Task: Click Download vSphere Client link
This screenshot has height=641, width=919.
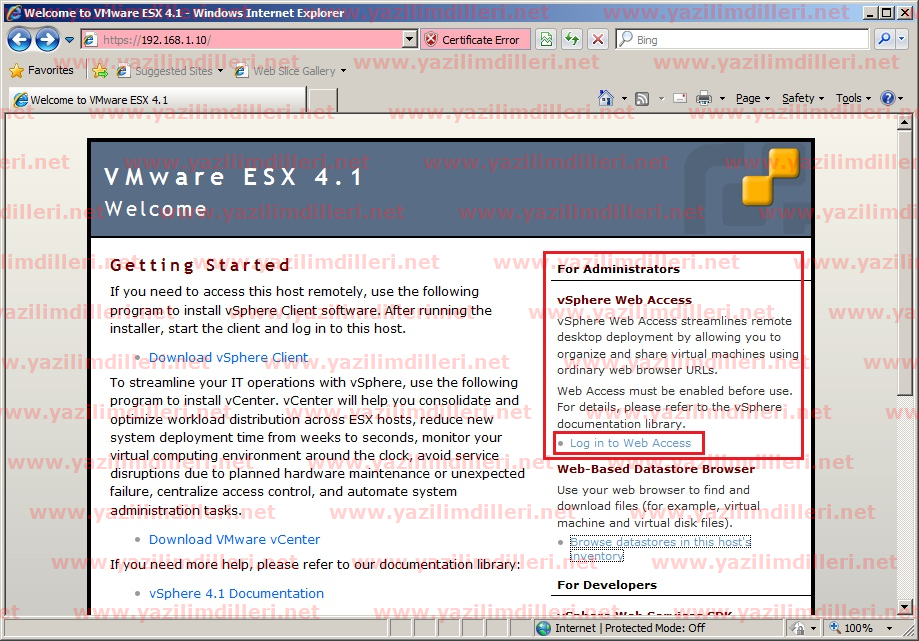Action: 228,357
